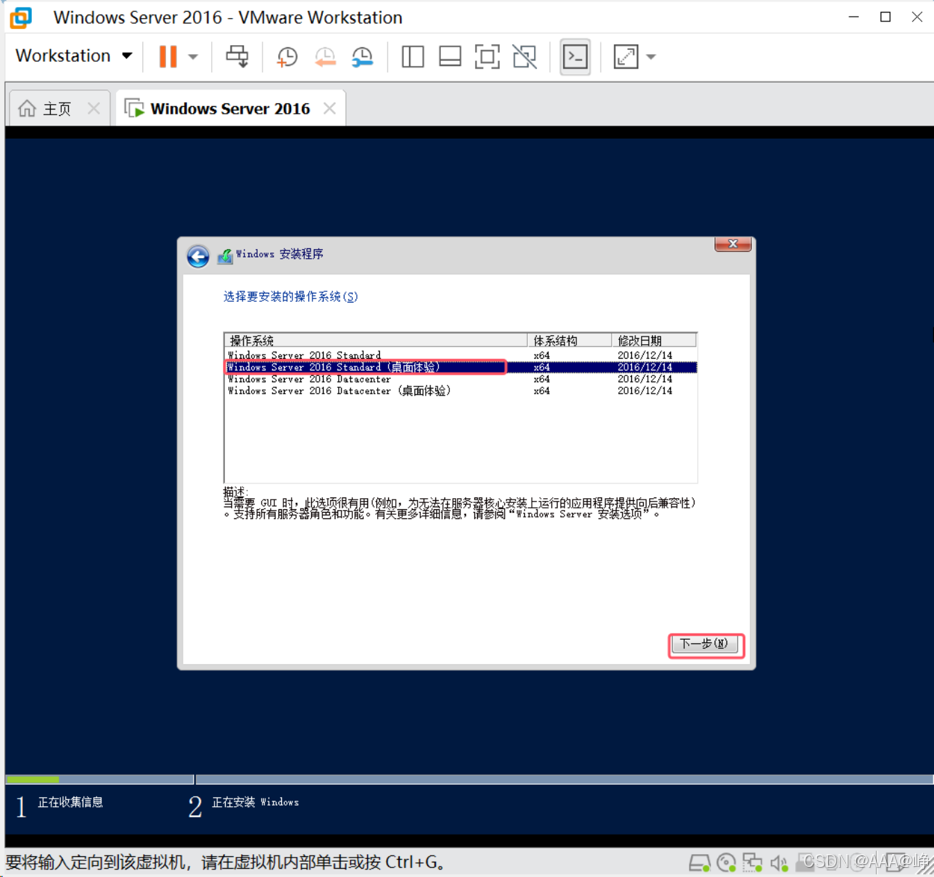Select Windows Server 2016 Datacenter core row
This screenshot has width=934, height=877.
tap(460, 379)
